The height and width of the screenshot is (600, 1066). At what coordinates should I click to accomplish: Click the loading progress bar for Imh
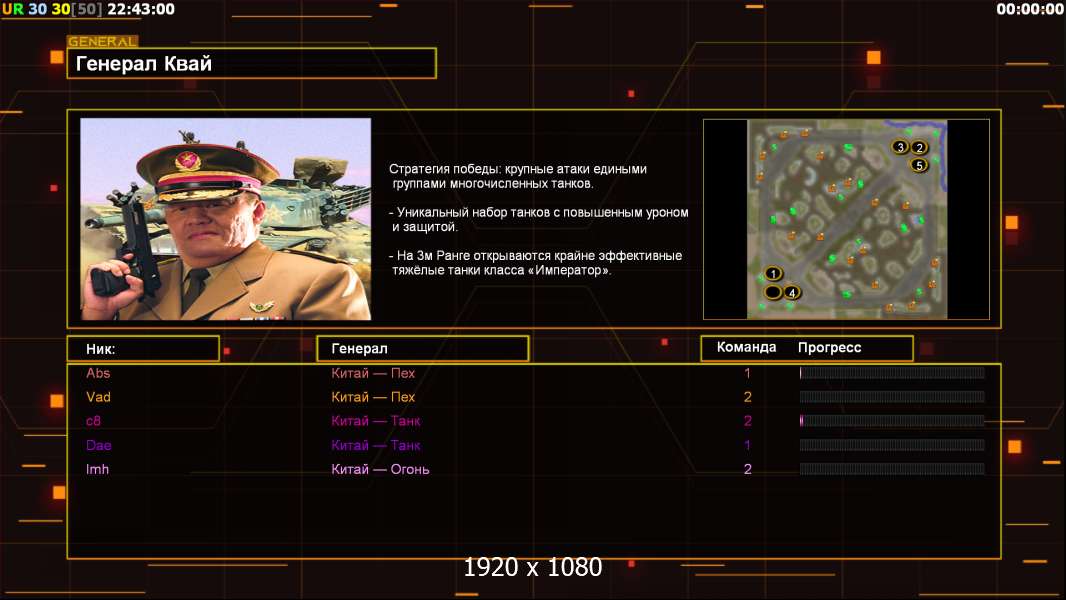tap(892, 469)
